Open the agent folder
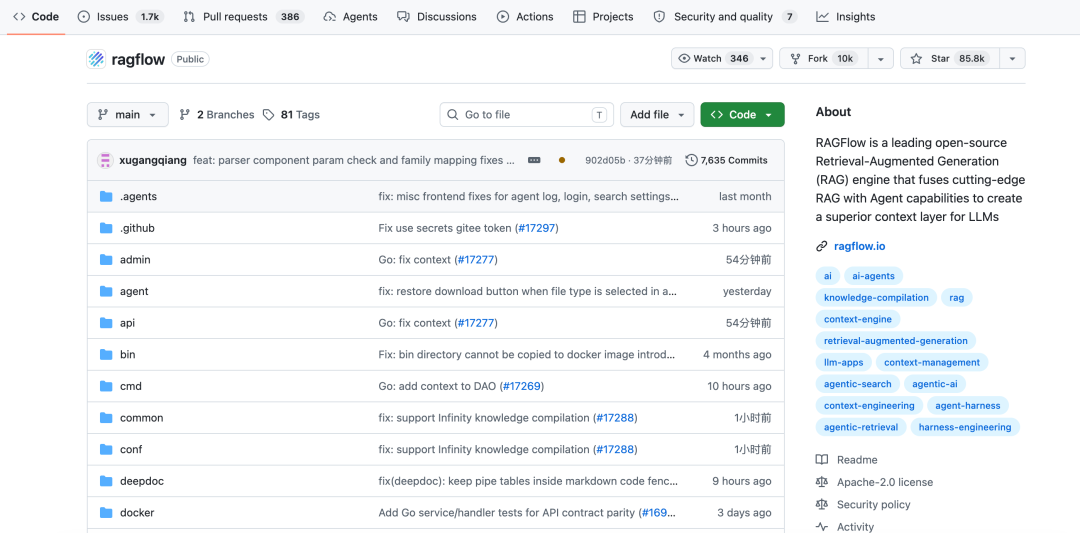Viewport: 1080px width, 533px height. click(134, 291)
